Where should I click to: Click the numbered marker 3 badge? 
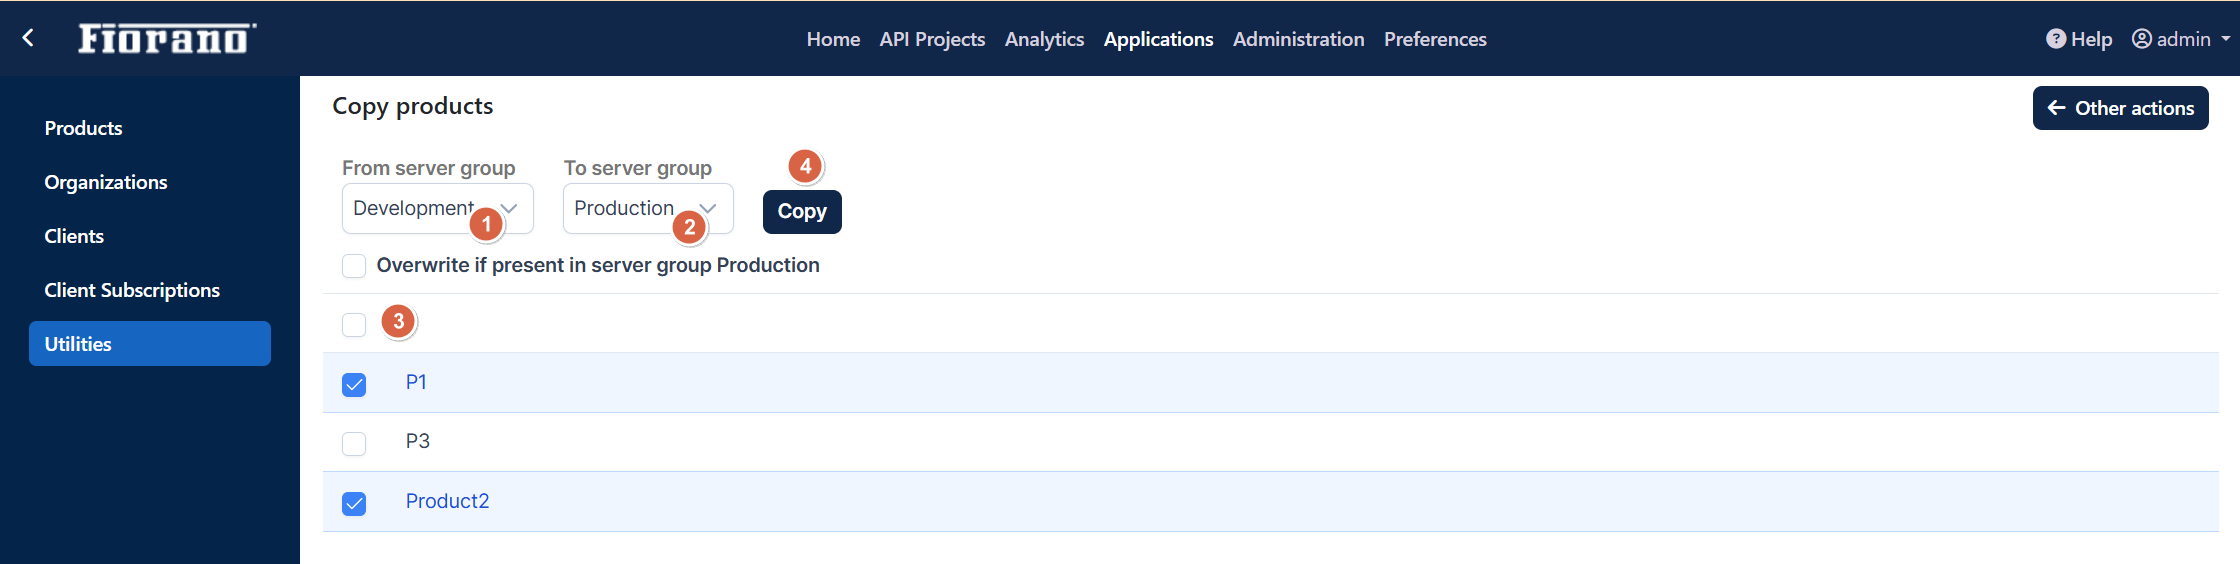tap(398, 321)
